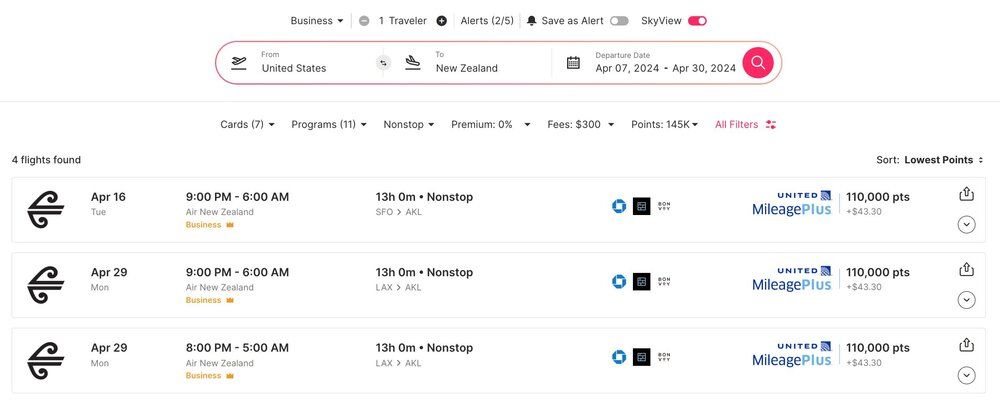Open All Filters
The width and height of the screenshot is (1000, 400).
(745, 125)
